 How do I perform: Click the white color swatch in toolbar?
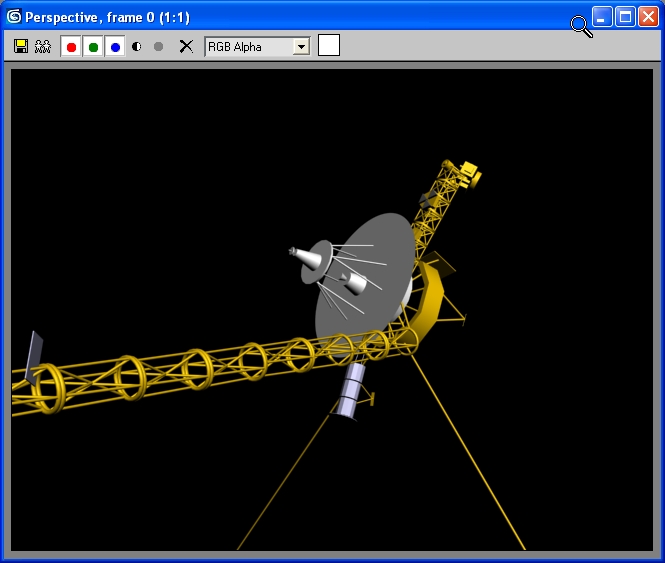(328, 45)
